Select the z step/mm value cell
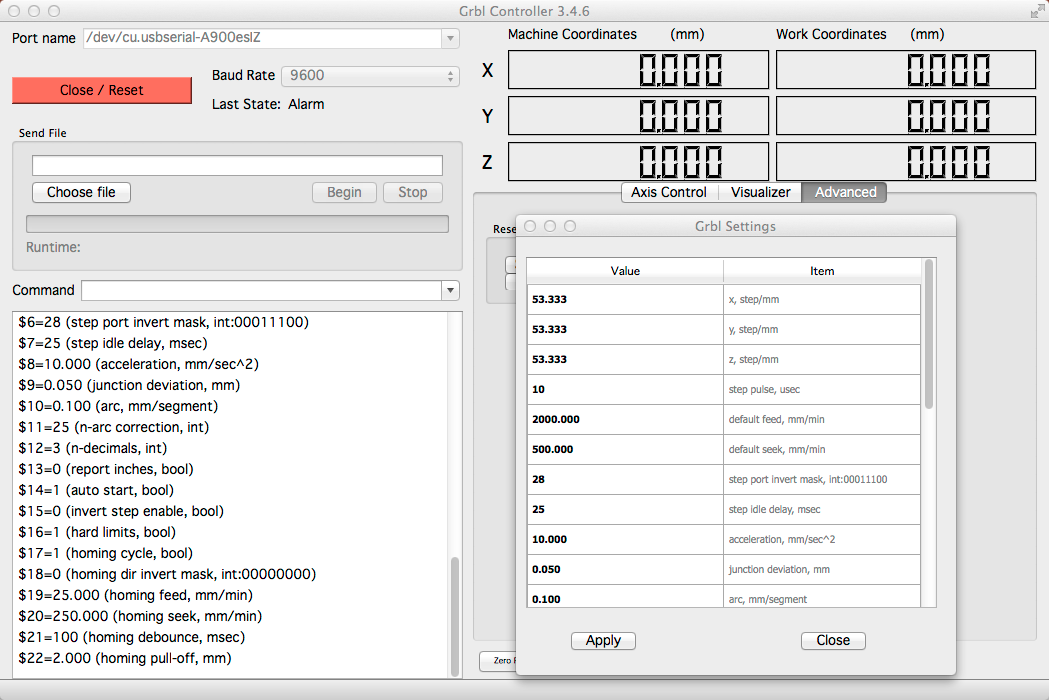The image size is (1049, 700). [x=625, y=359]
